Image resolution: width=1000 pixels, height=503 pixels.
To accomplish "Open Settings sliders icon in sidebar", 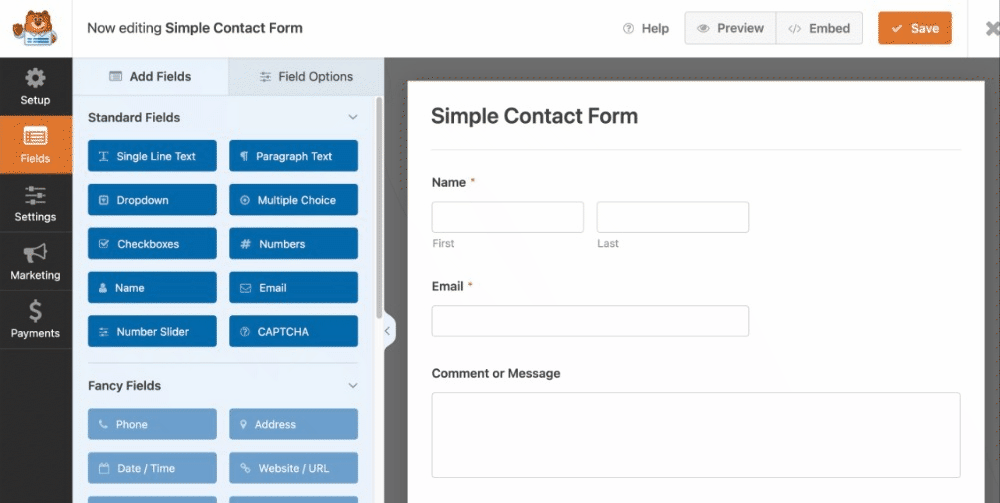I will [x=36, y=203].
